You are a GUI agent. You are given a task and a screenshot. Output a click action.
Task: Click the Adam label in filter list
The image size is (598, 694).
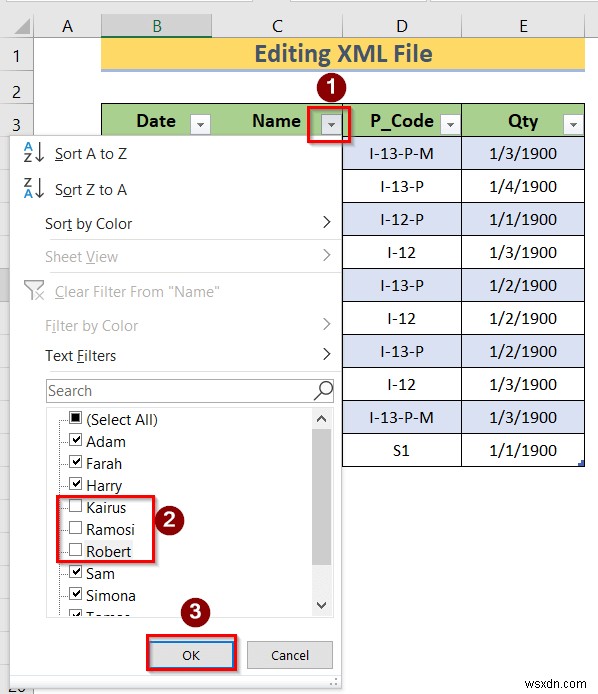click(106, 441)
